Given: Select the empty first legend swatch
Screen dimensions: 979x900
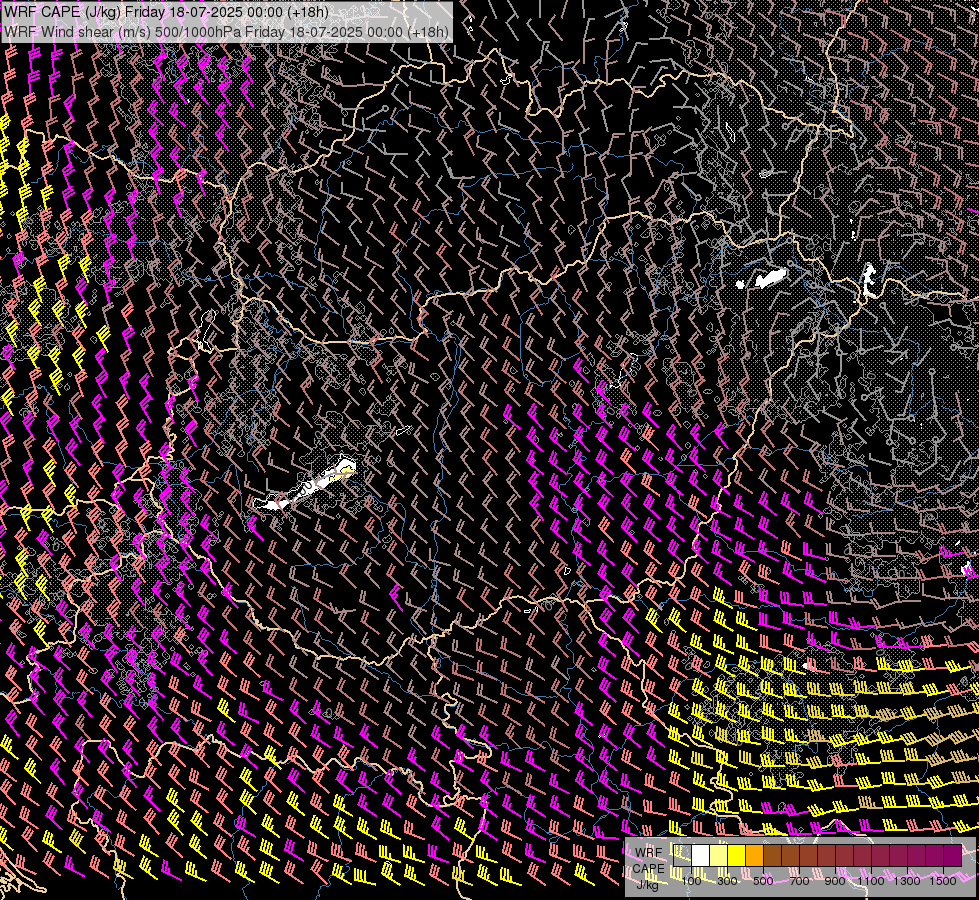Looking at the screenshot, I should tap(682, 856).
